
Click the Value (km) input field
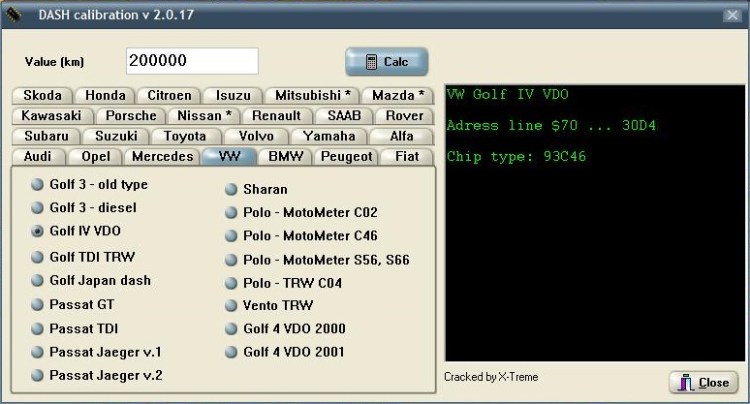click(x=192, y=61)
